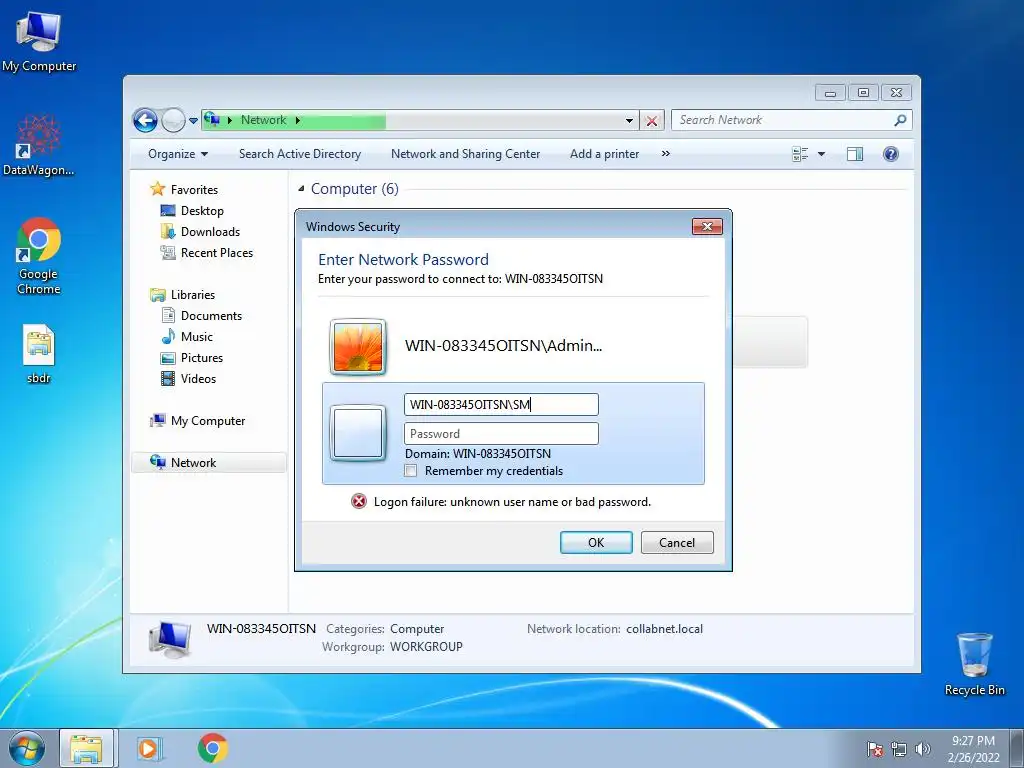
Task: Click the Show desktop strip
Action: click(x=1017, y=748)
